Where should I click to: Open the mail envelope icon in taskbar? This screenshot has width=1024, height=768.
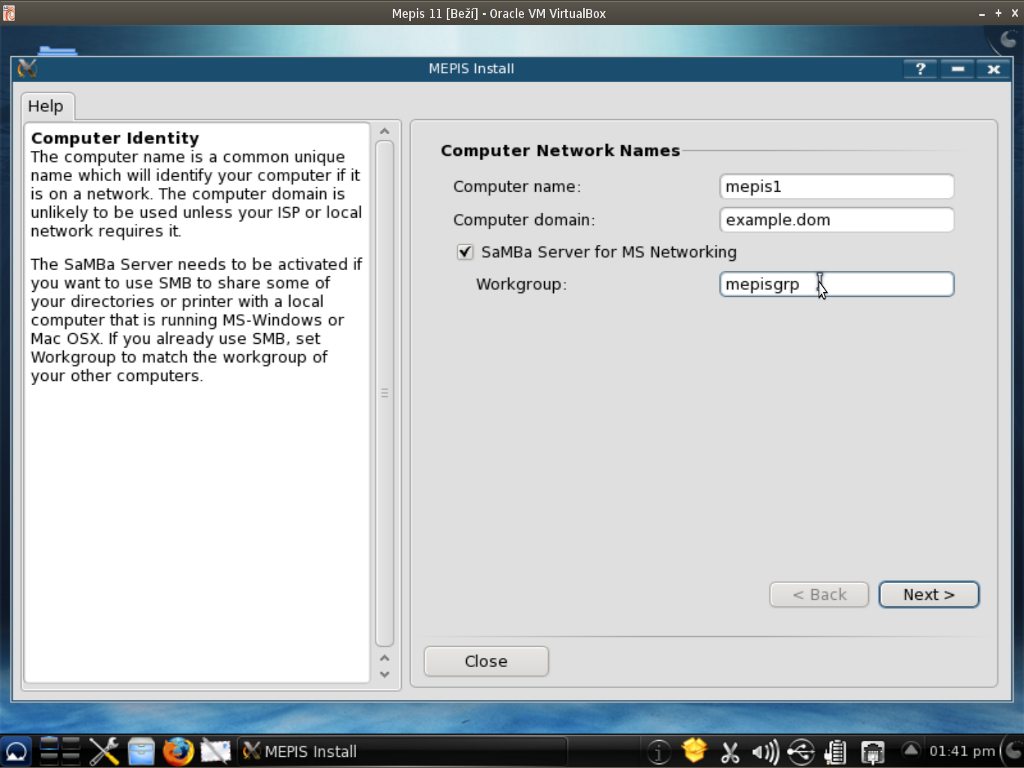(215, 752)
